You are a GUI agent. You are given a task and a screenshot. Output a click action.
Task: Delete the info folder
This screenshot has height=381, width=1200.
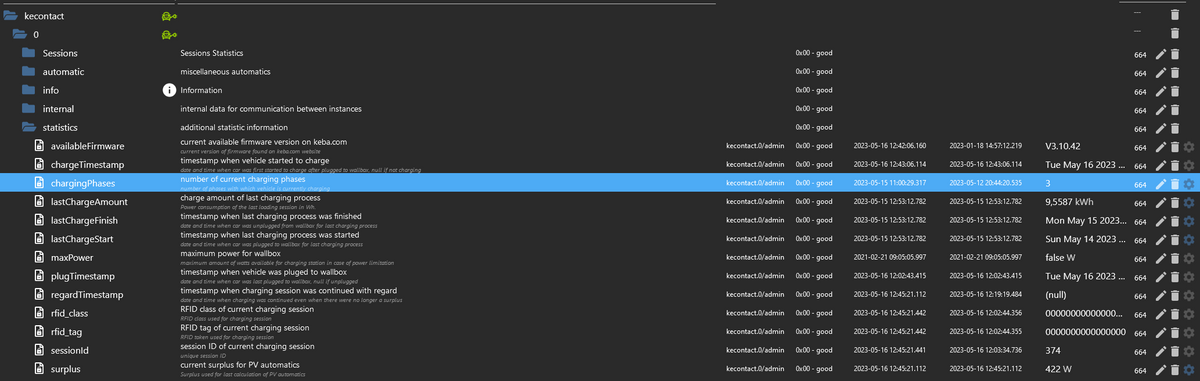(1174, 91)
